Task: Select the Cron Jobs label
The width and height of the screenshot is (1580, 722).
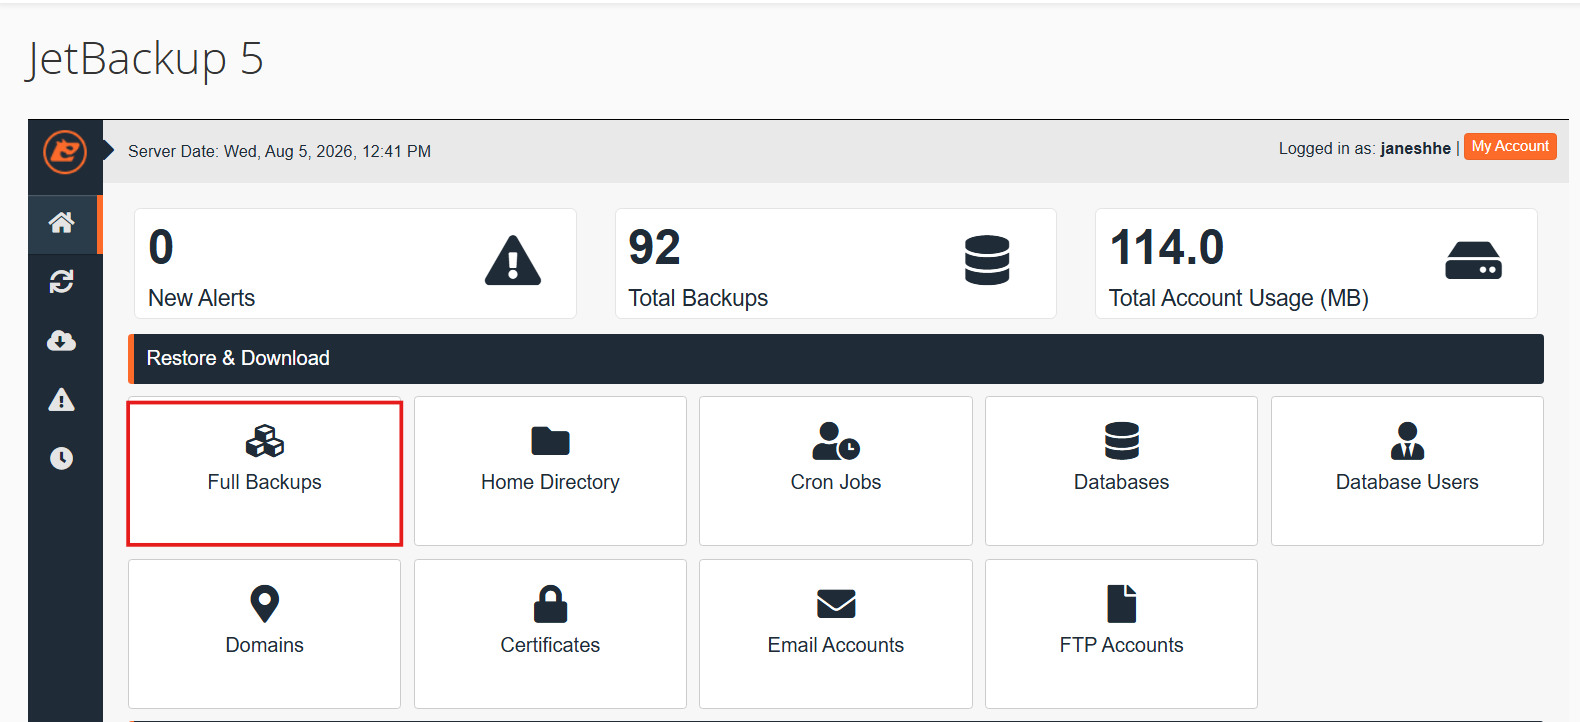Action: pyautogui.click(x=836, y=482)
